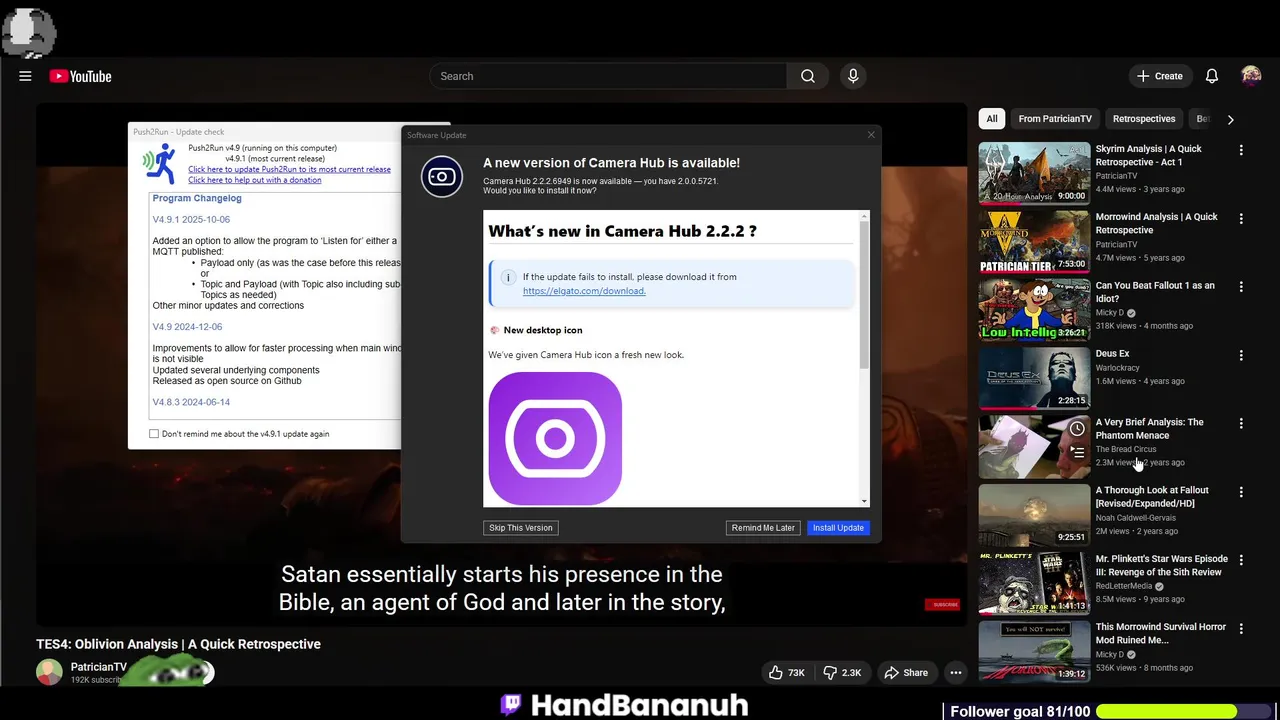Image resolution: width=1280 pixels, height=720 pixels.
Task: Start voice search with microphone icon
Action: pyautogui.click(x=853, y=76)
